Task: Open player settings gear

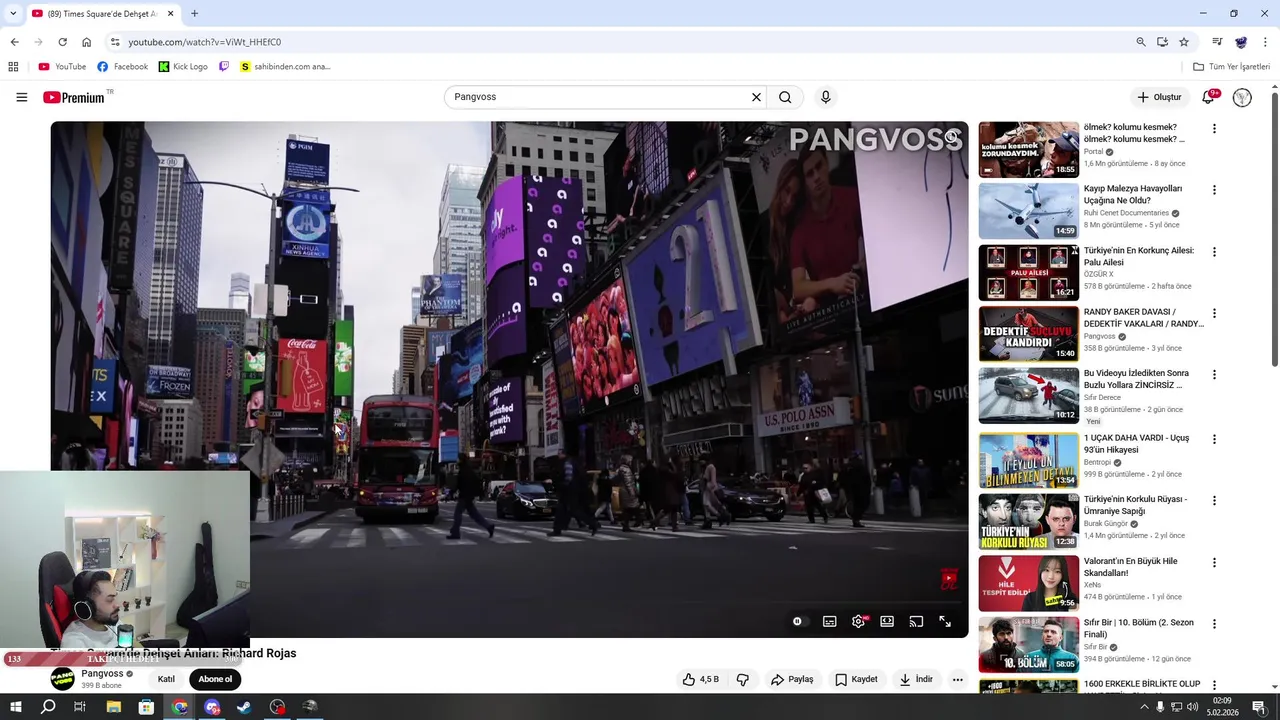Action: [x=858, y=621]
